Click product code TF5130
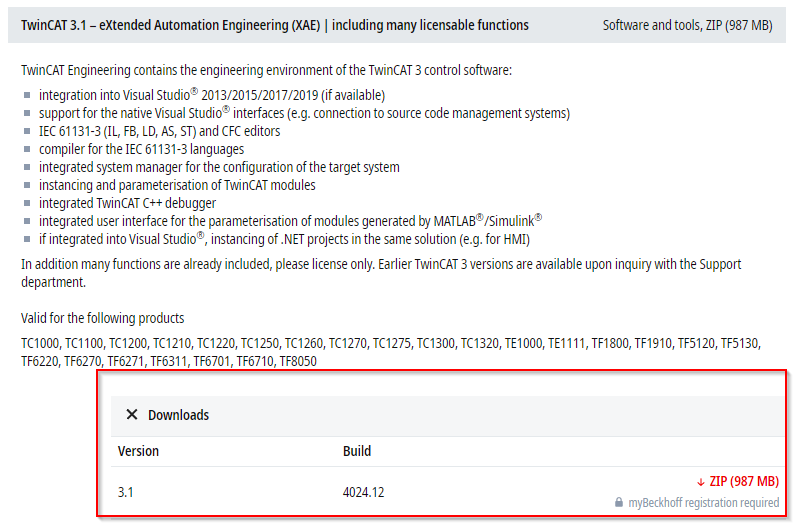Screen dimensions: 797x525 tap(740, 344)
